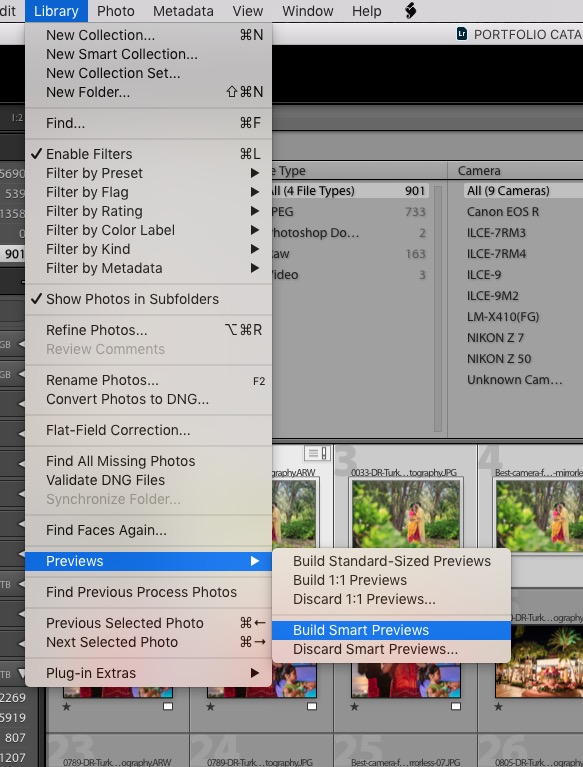This screenshot has height=767, width=583.
Task: Click the star rating under thumbnail 25
Action: tap(355, 706)
